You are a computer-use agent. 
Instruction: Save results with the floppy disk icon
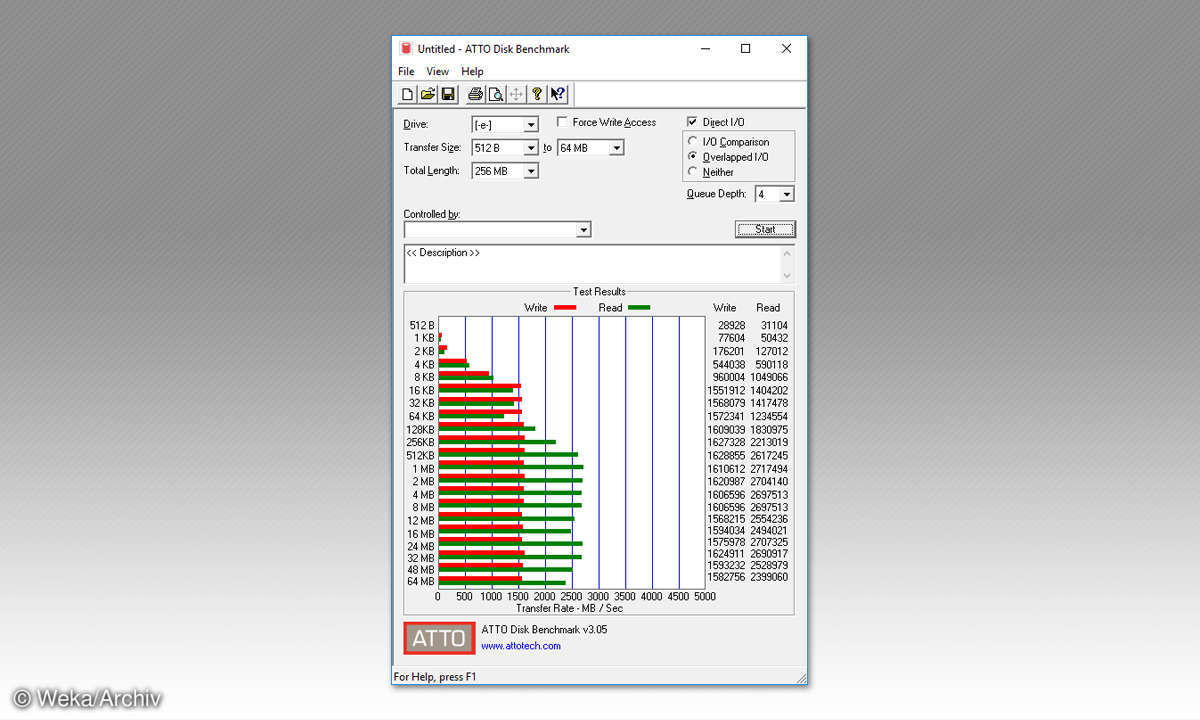click(448, 94)
